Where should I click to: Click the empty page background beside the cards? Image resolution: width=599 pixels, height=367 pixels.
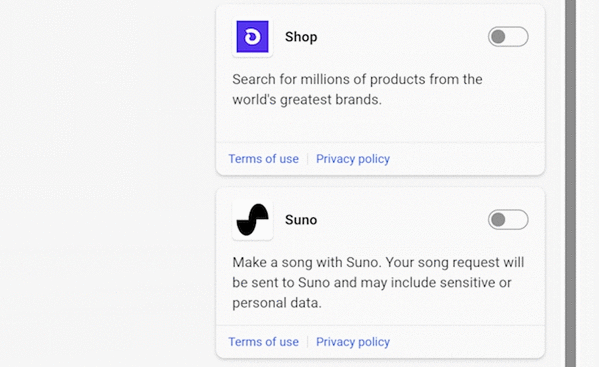click(107, 183)
